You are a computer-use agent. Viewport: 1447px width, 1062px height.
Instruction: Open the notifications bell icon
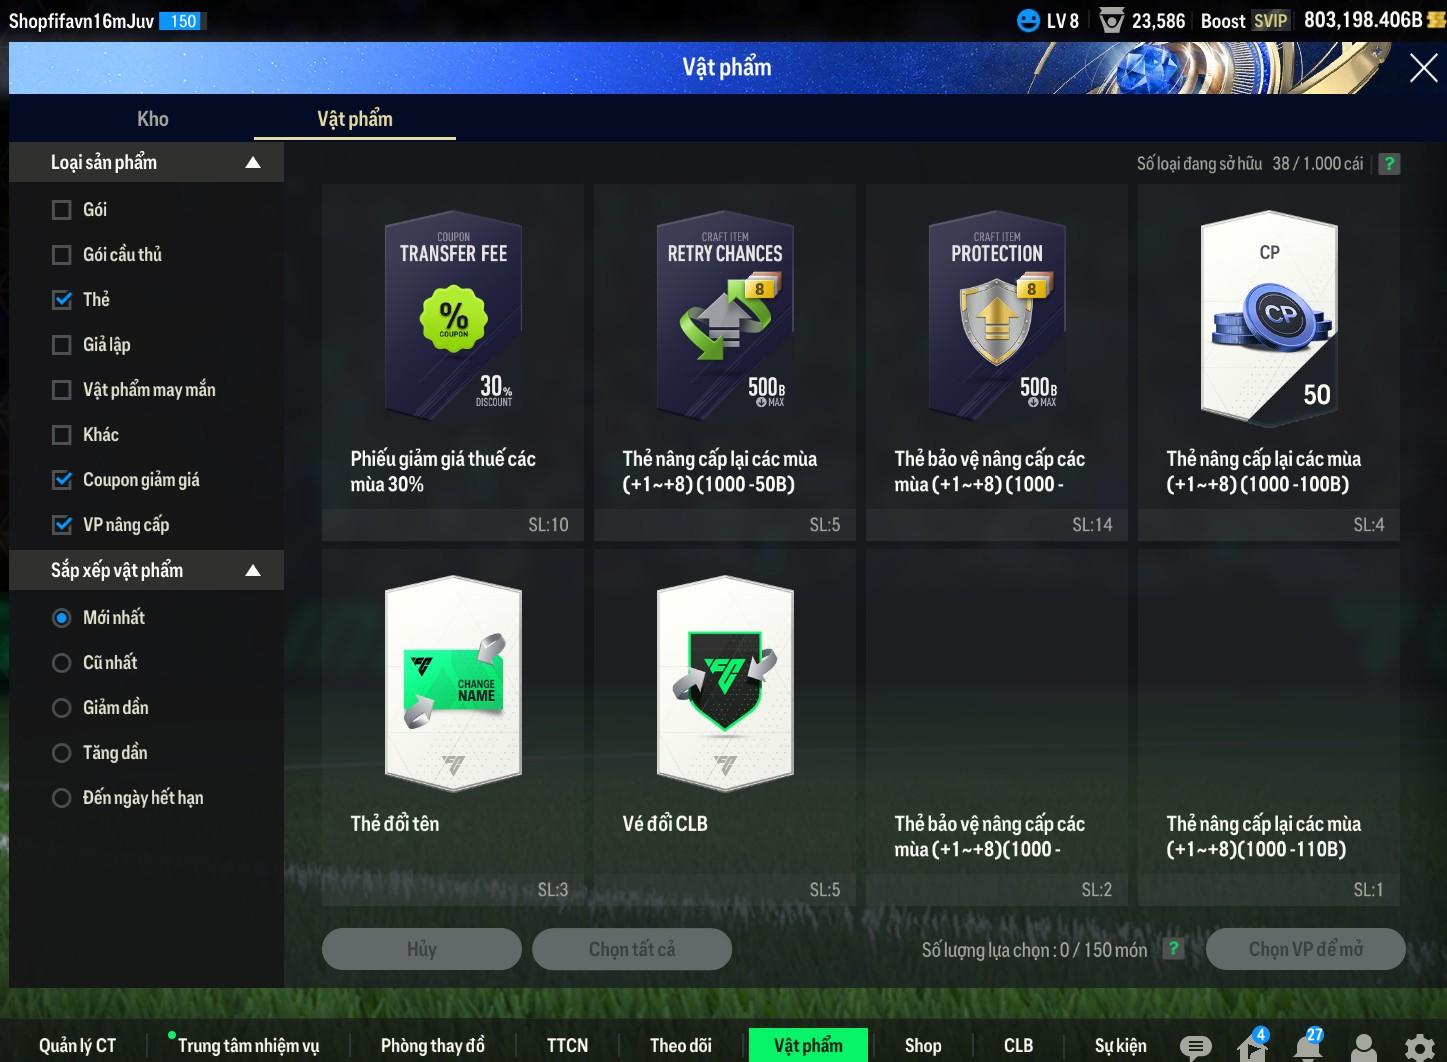[1307, 1046]
